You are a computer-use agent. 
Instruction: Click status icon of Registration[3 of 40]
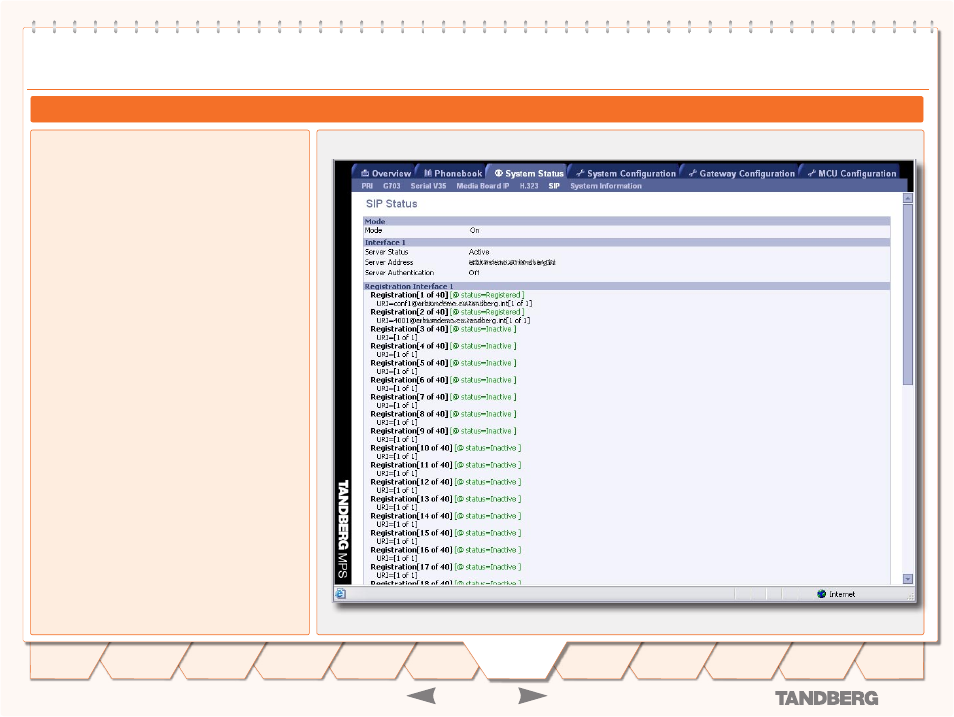click(456, 329)
